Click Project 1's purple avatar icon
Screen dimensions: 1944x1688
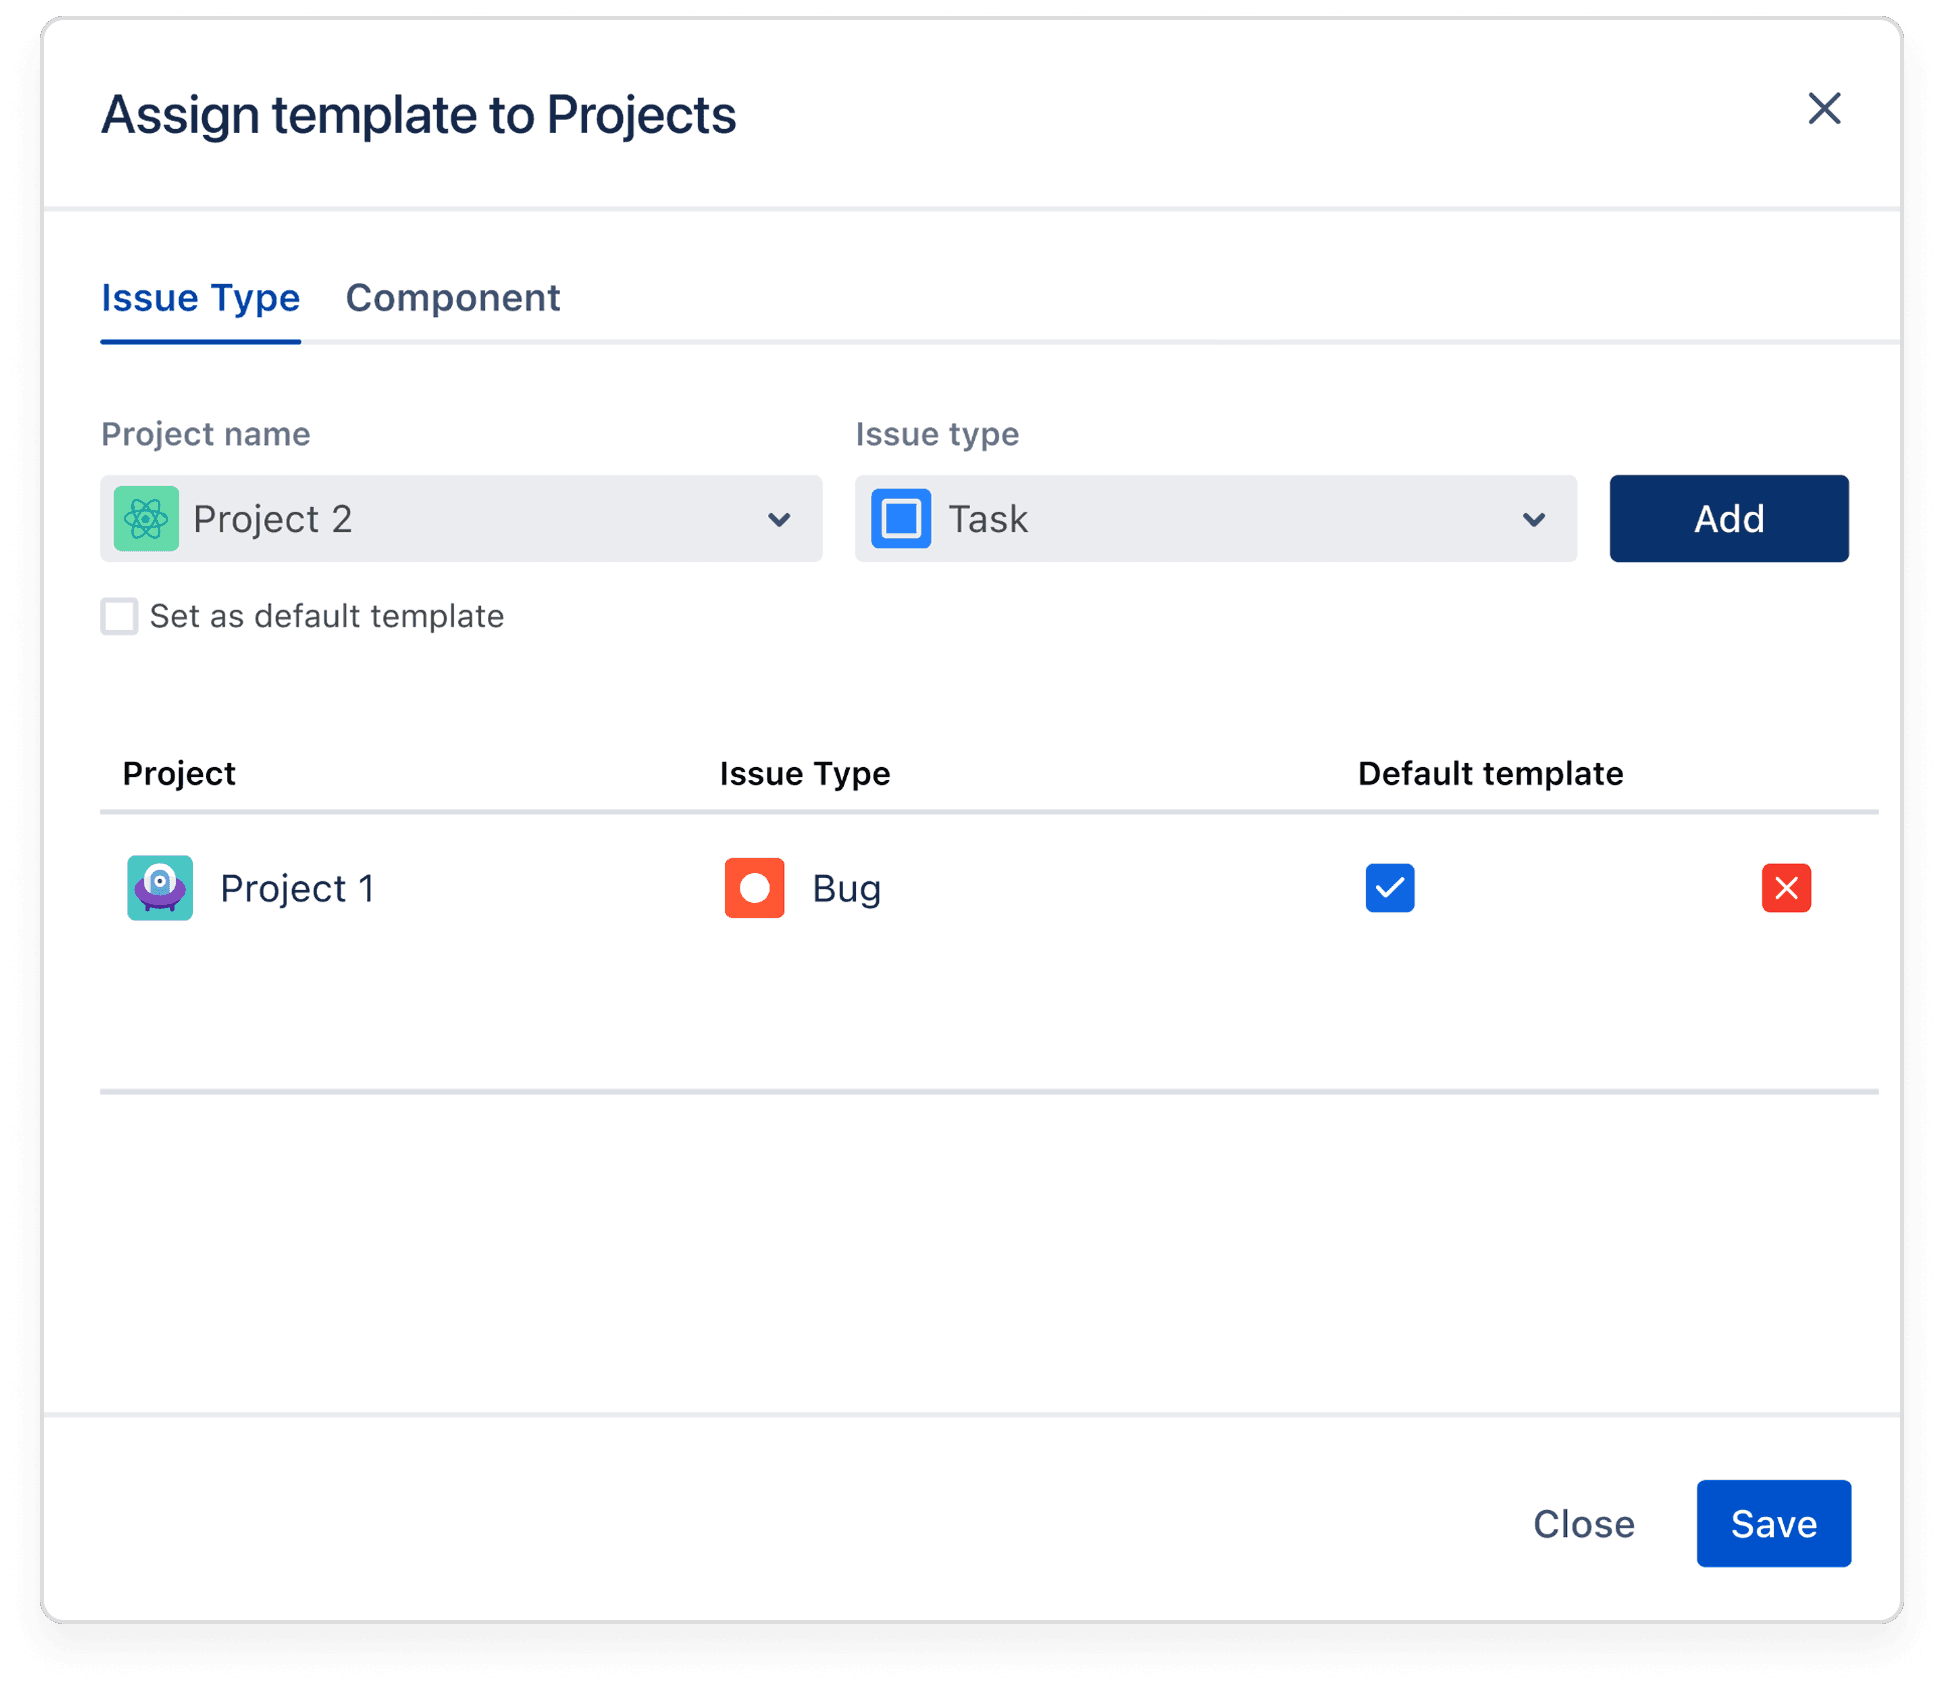(160, 888)
